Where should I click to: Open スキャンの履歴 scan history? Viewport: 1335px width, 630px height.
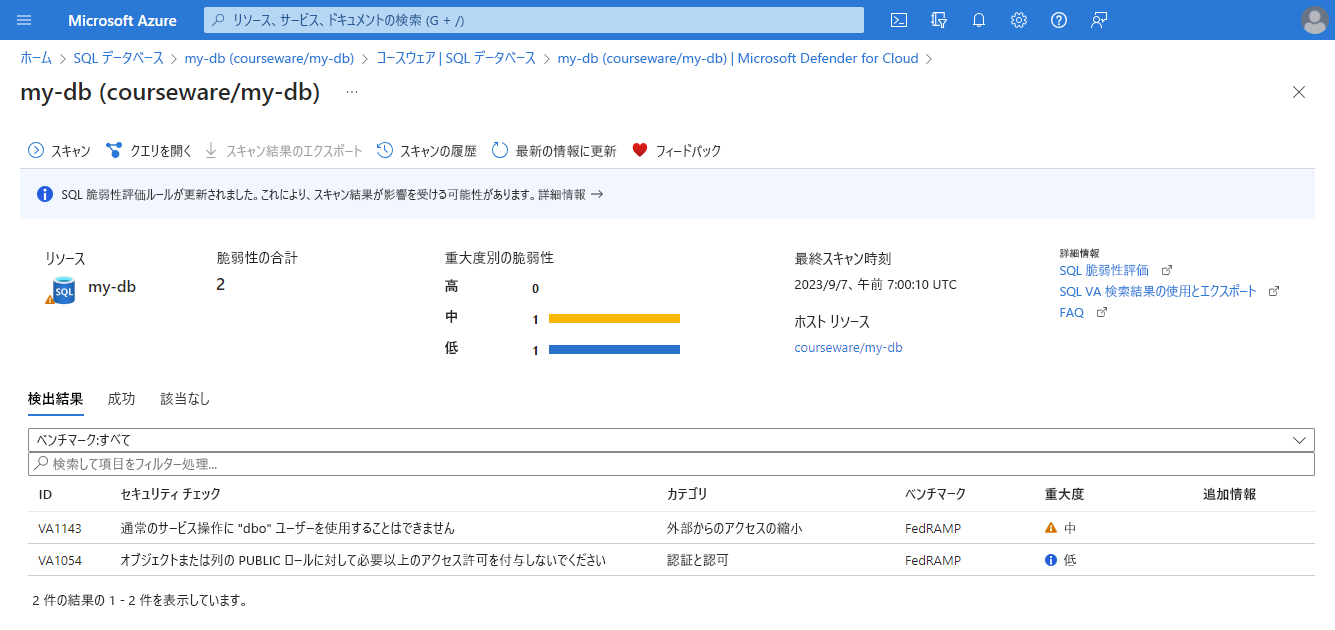point(427,151)
